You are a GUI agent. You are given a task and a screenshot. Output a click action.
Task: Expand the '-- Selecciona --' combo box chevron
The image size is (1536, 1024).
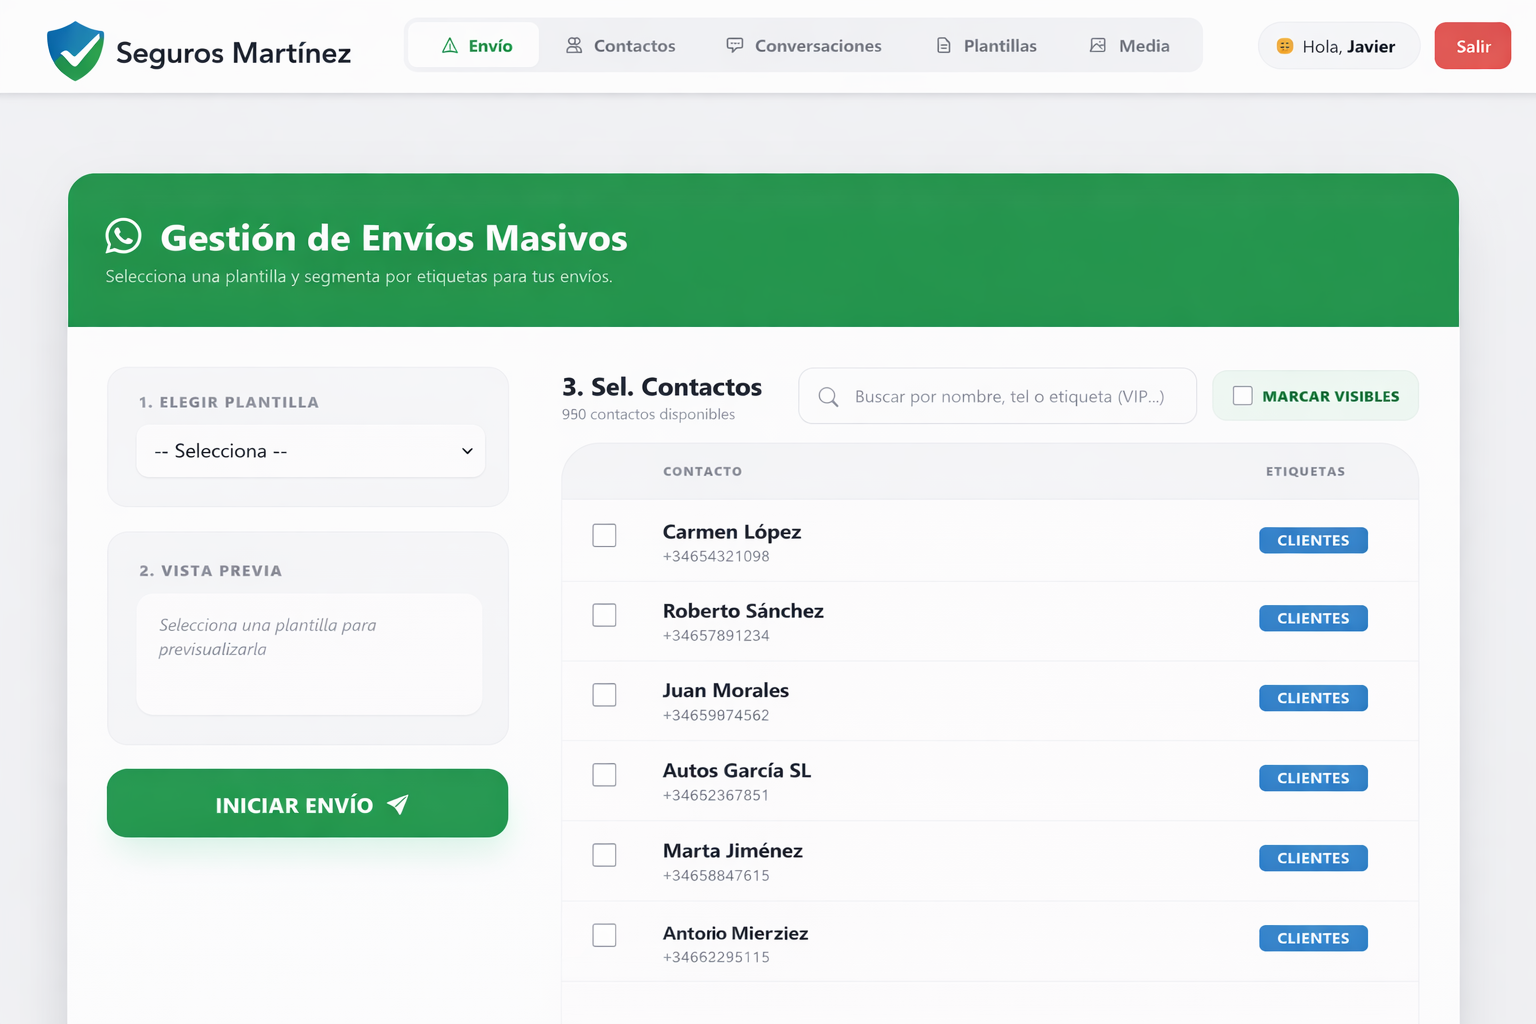(x=466, y=451)
